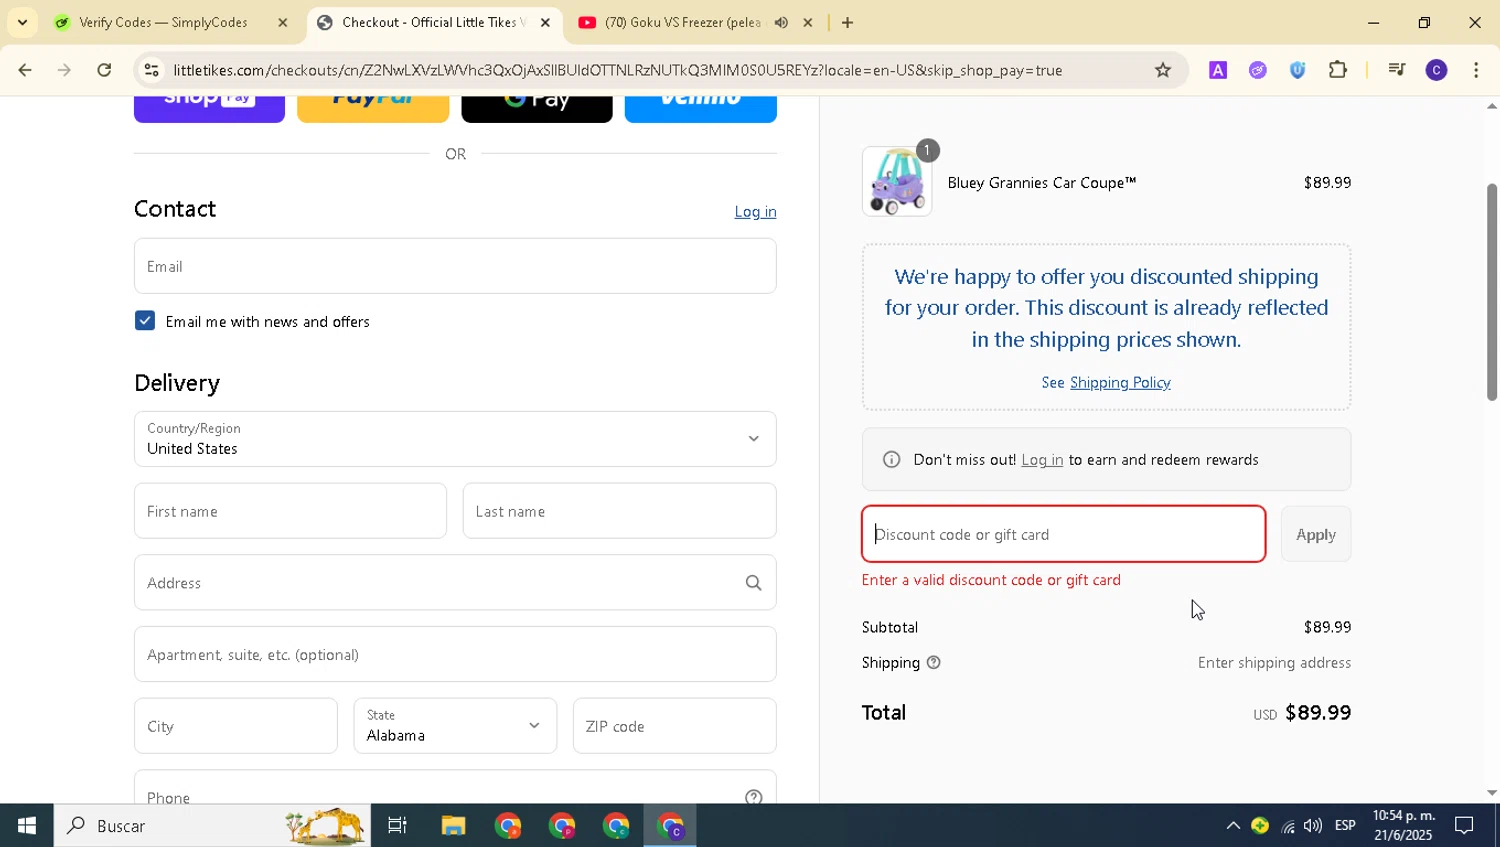
Task: Open the tab search dropdown arrow
Action: tap(22, 22)
